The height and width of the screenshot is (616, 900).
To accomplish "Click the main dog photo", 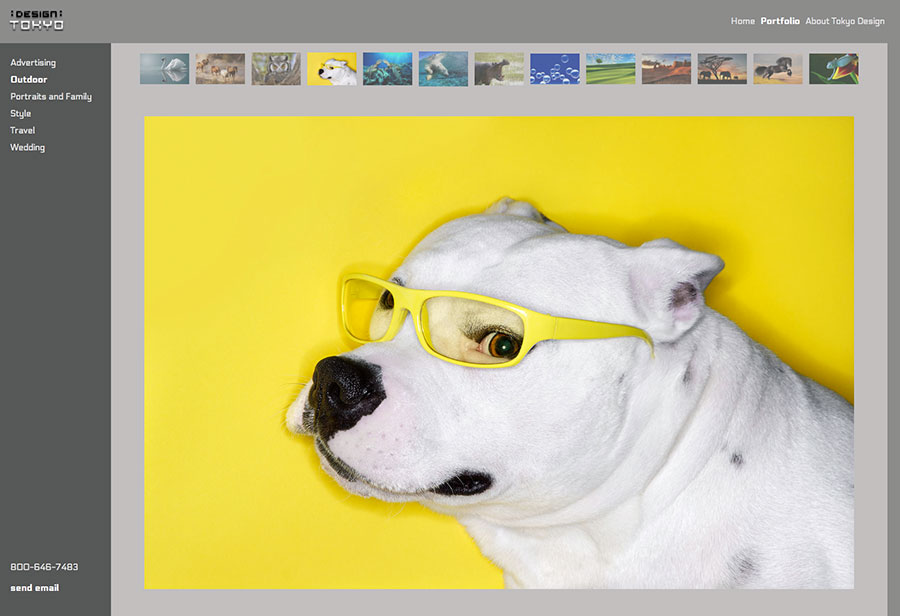I will (499, 352).
